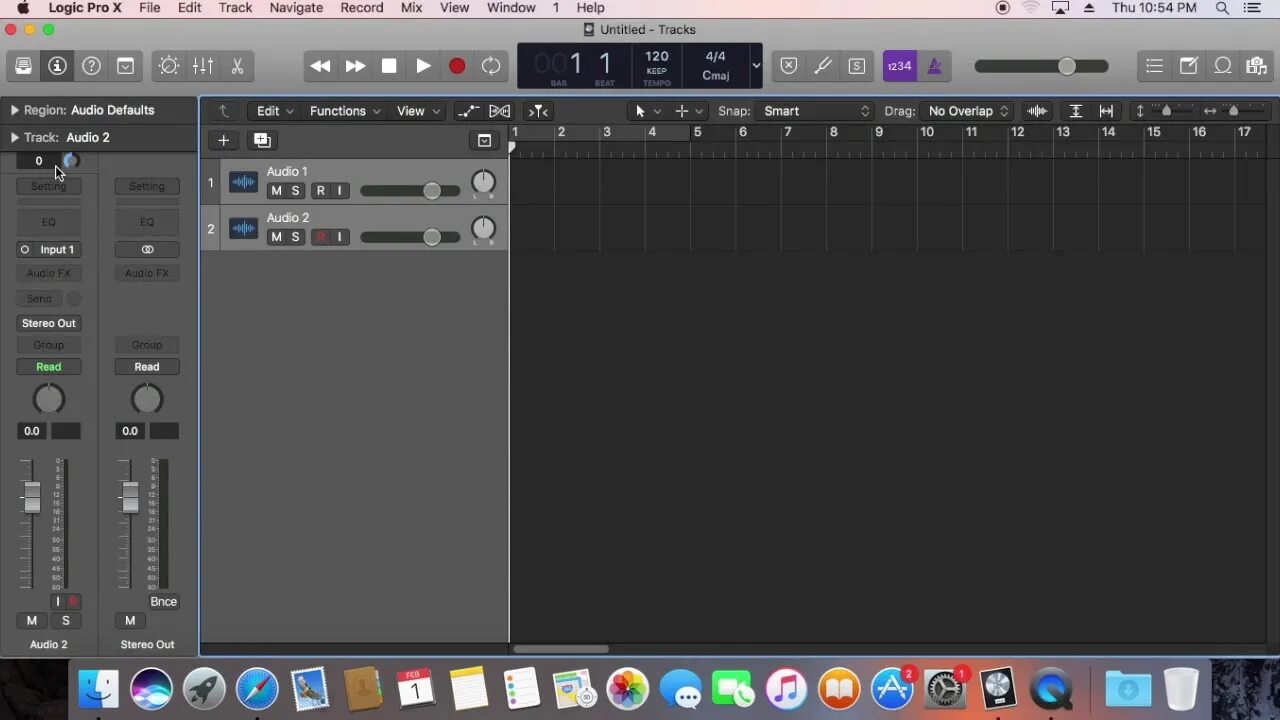Open the Editors with the scissors icon

click(237, 66)
